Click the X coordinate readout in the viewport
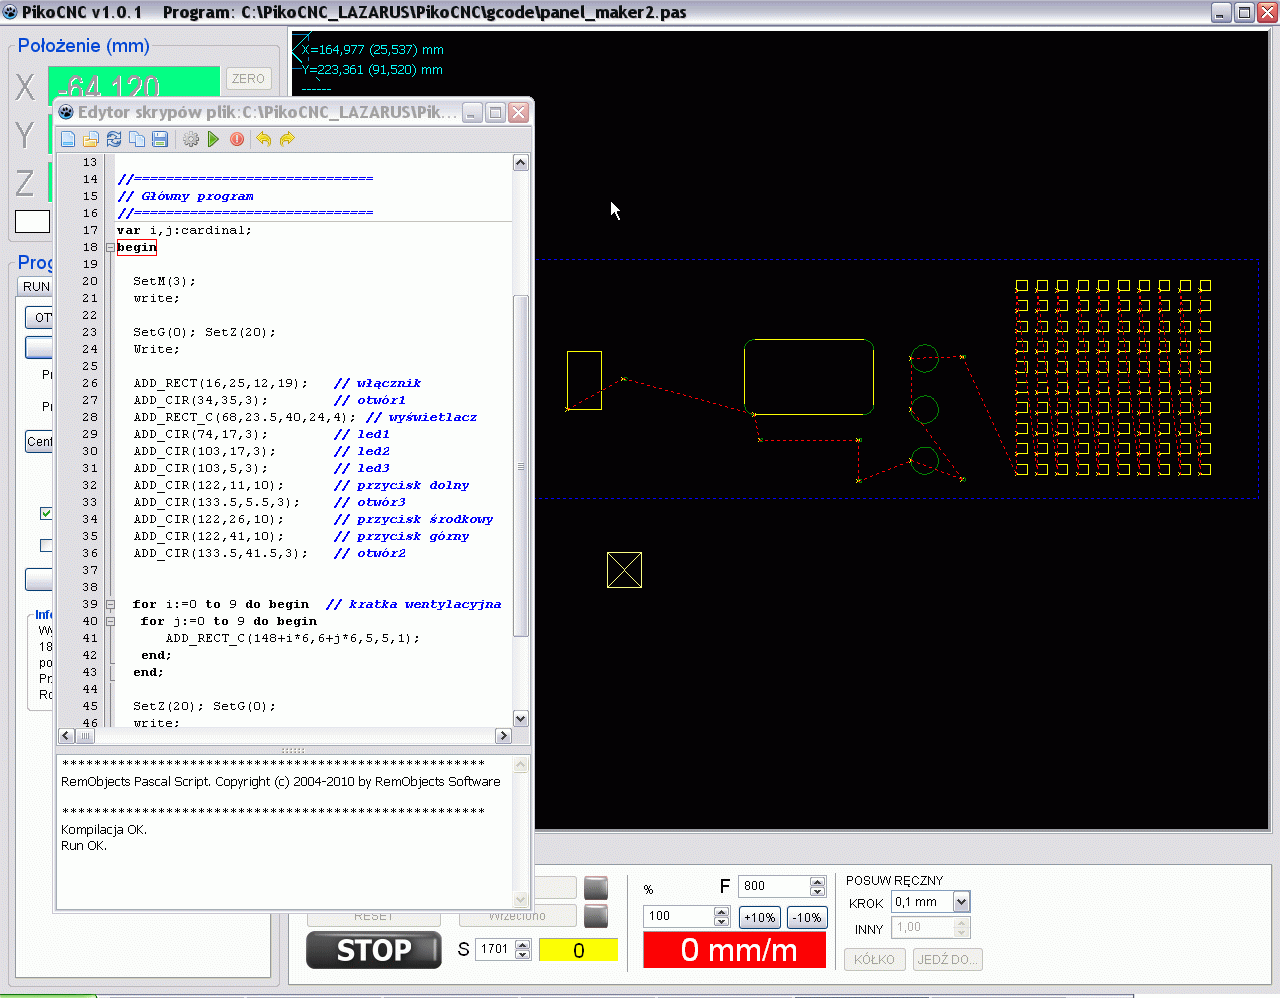The width and height of the screenshot is (1280, 998). tap(372, 49)
